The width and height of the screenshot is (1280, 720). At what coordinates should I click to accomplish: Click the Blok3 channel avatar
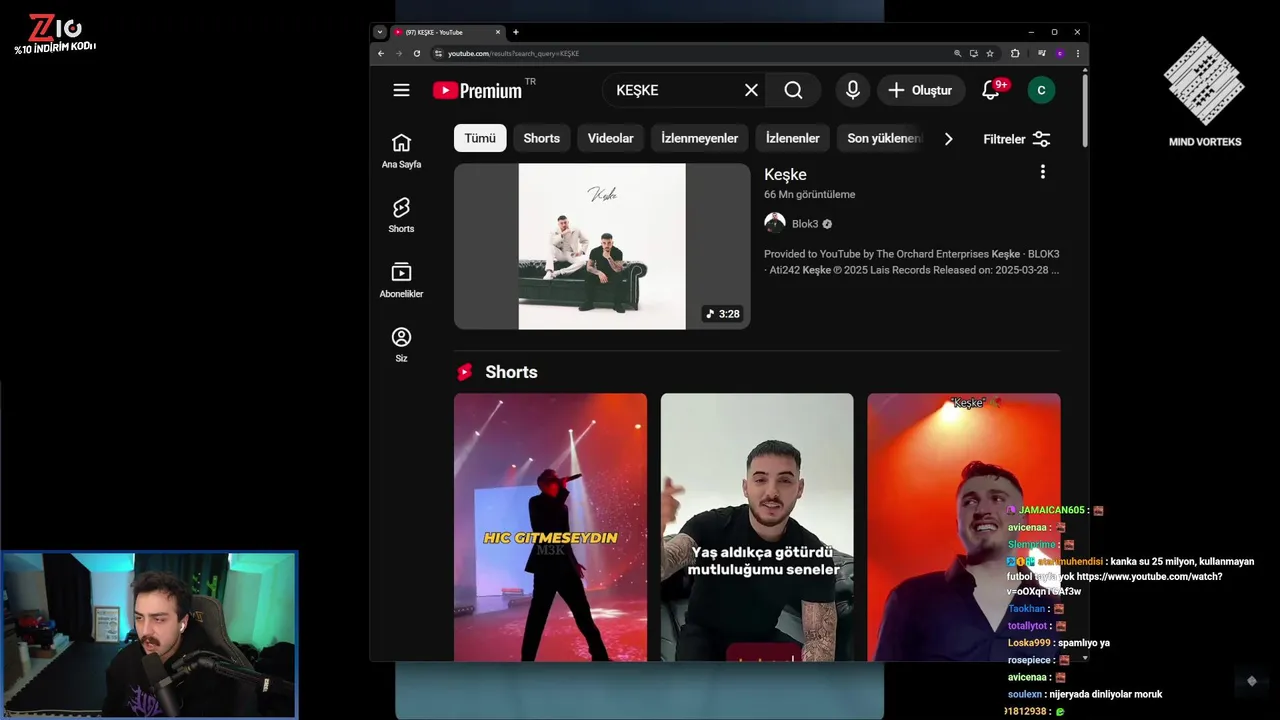pyautogui.click(x=775, y=223)
